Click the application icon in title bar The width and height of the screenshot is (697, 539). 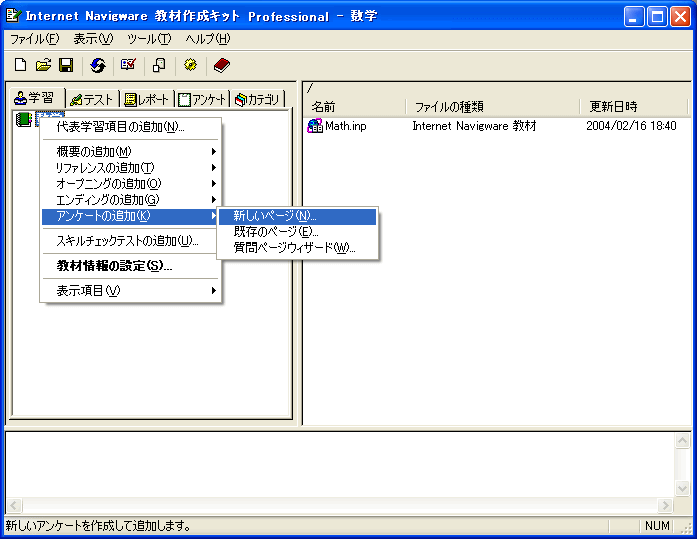[13, 16]
